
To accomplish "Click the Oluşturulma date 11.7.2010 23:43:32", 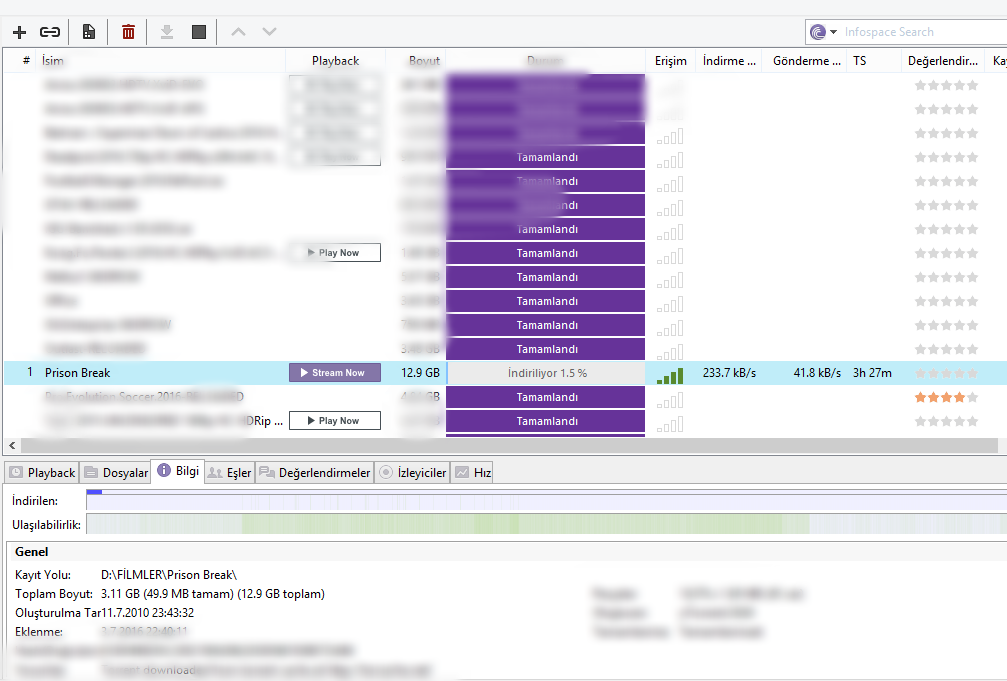I will click(x=148, y=613).
